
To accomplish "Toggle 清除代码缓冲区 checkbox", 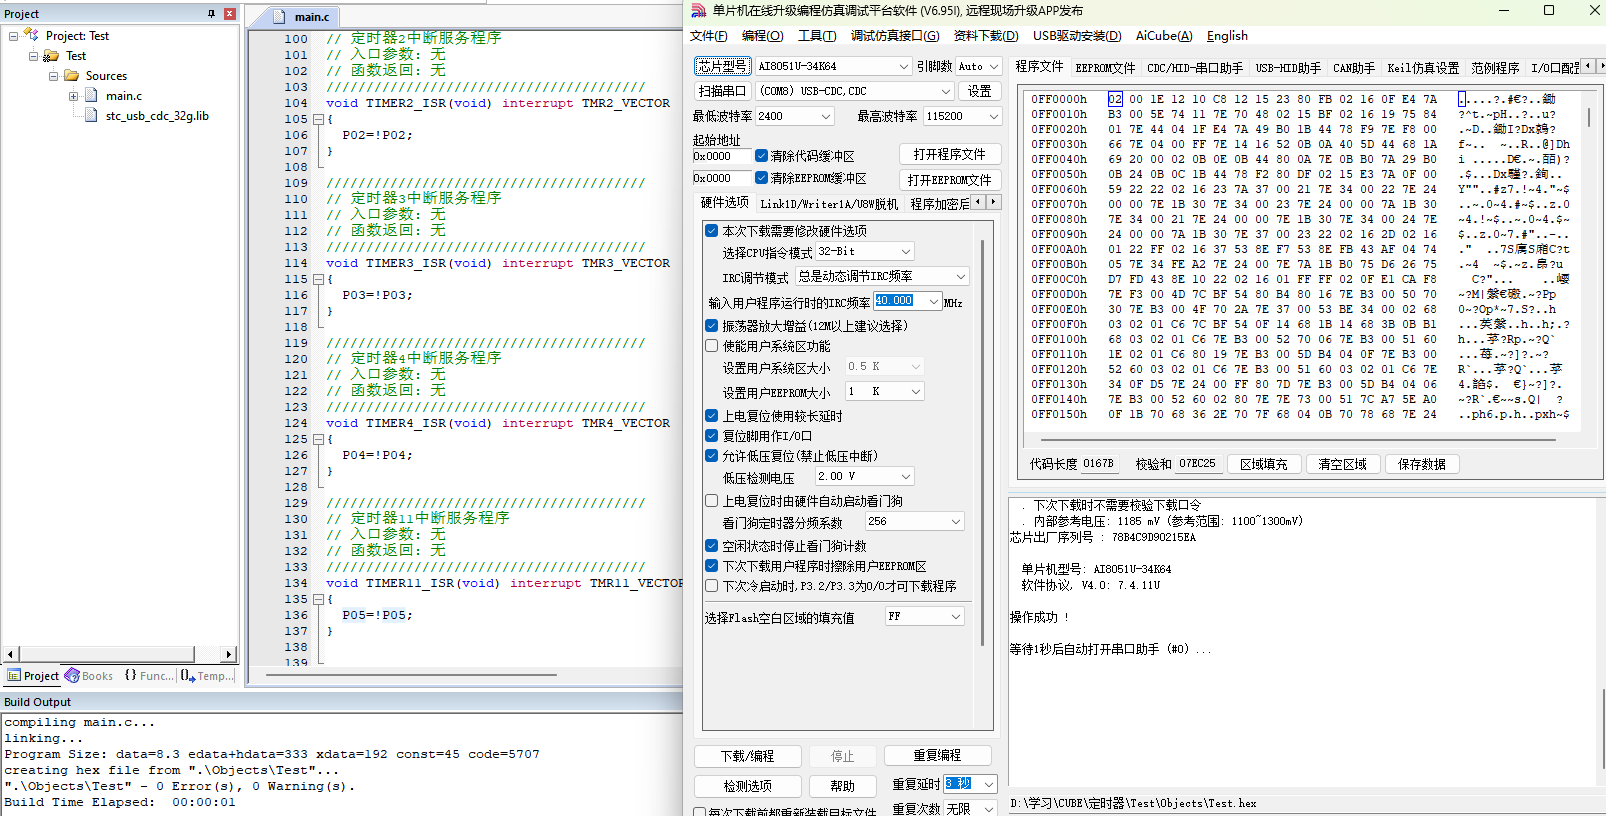I will pyautogui.click(x=761, y=156).
